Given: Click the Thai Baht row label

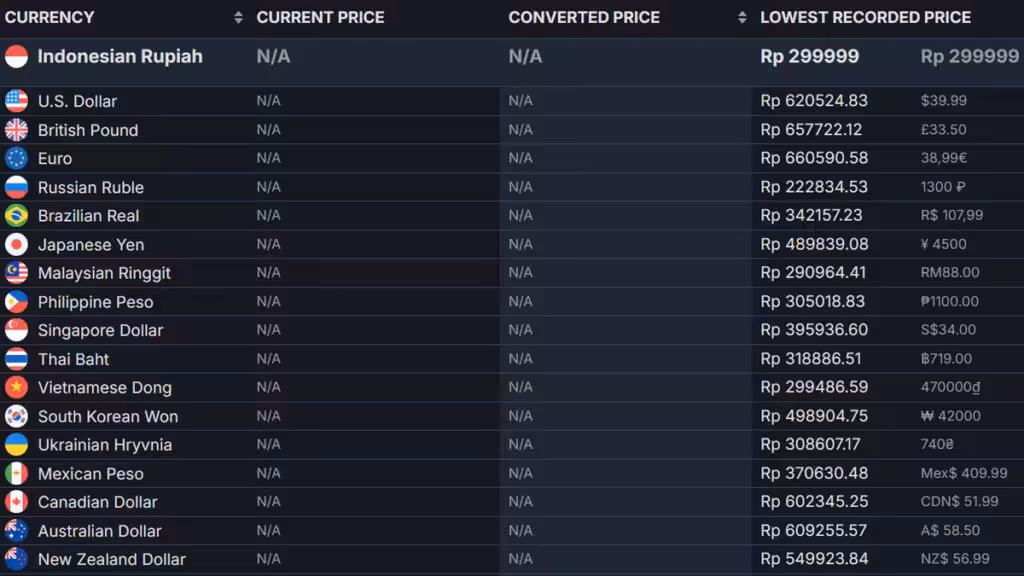Looking at the screenshot, I should [73, 359].
